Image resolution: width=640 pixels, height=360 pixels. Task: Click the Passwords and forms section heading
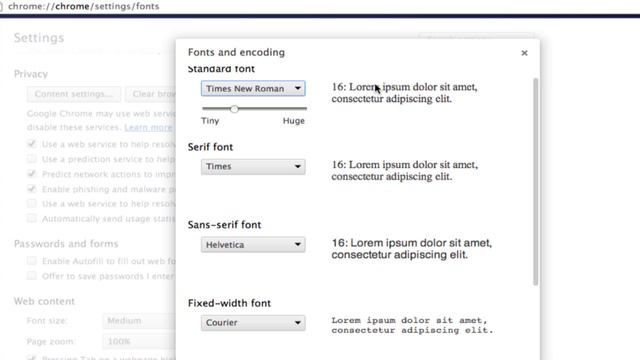click(66, 244)
